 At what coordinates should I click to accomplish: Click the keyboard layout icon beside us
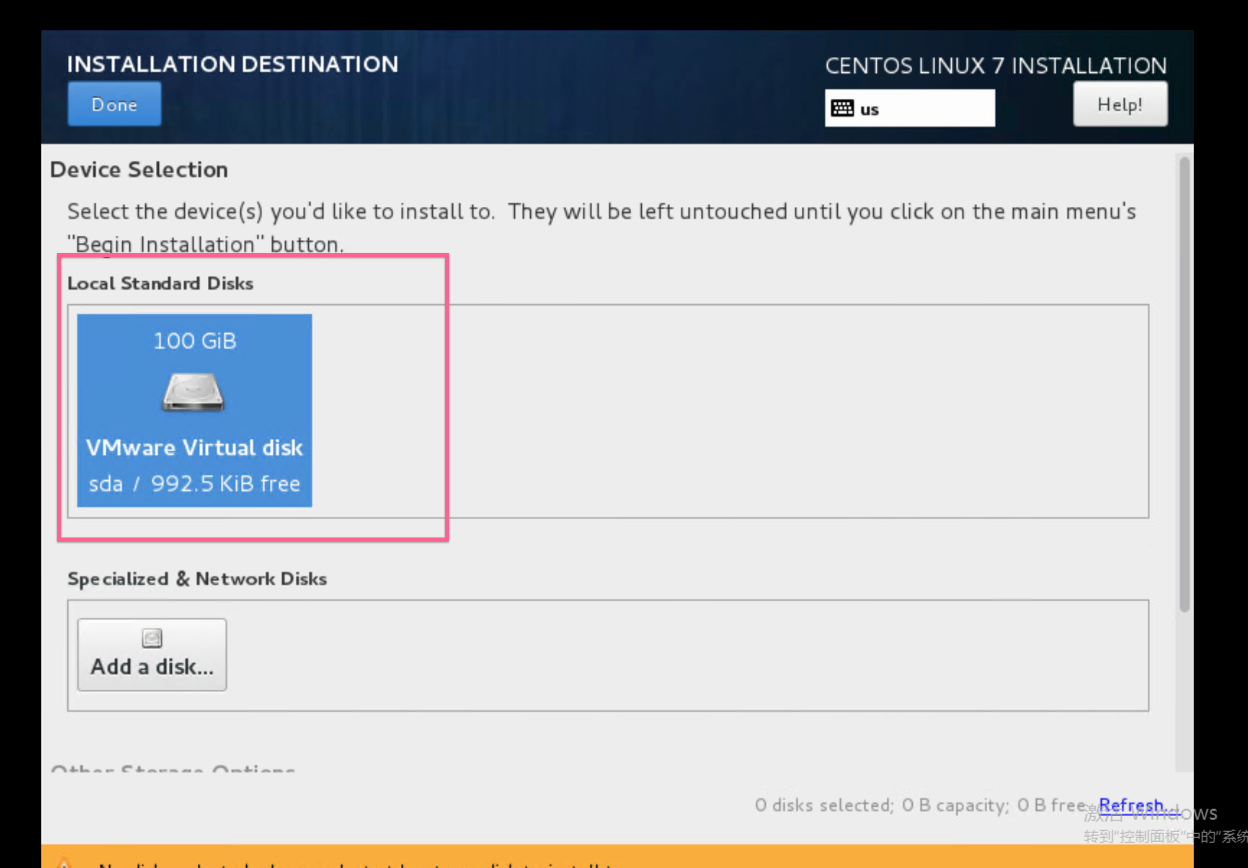[x=842, y=109]
